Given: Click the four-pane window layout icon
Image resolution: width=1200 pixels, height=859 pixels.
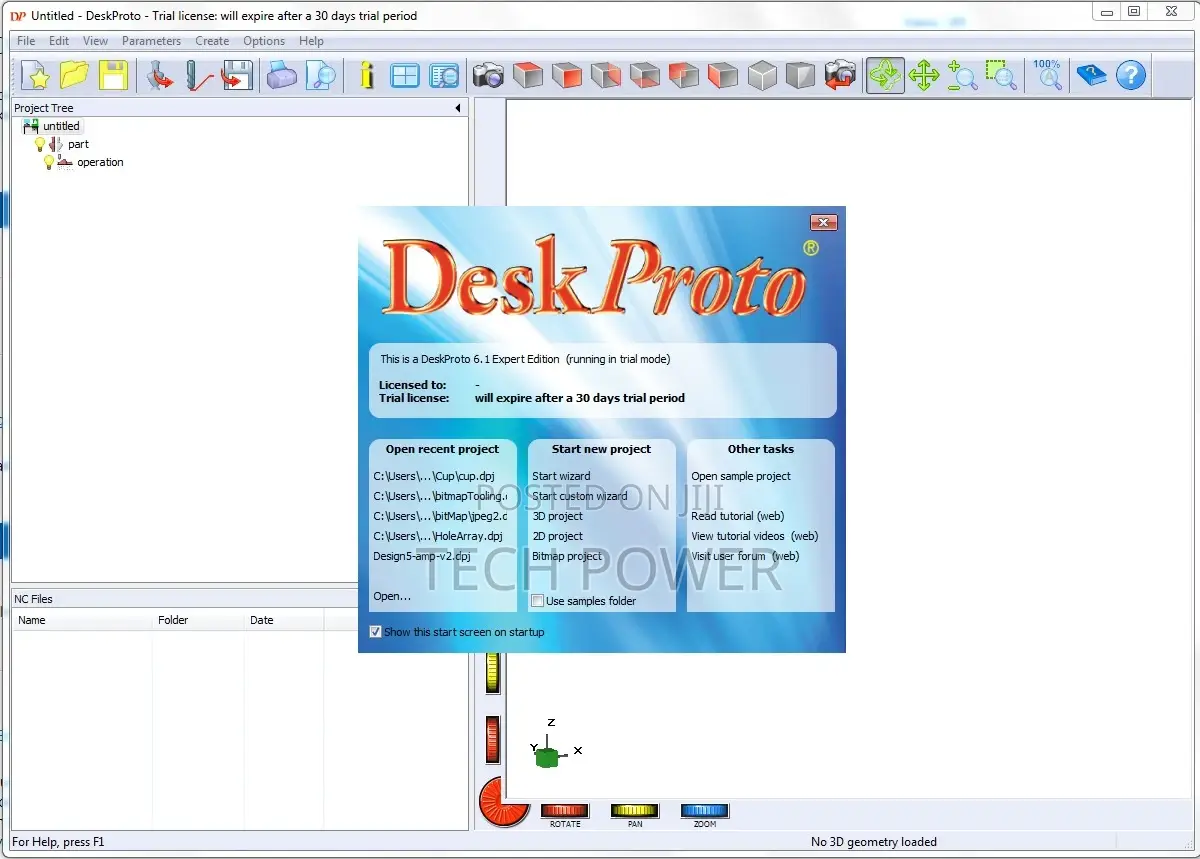Looking at the screenshot, I should coord(405,75).
